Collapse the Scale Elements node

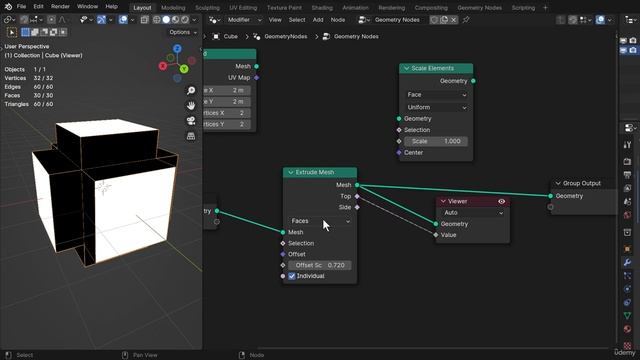407,68
